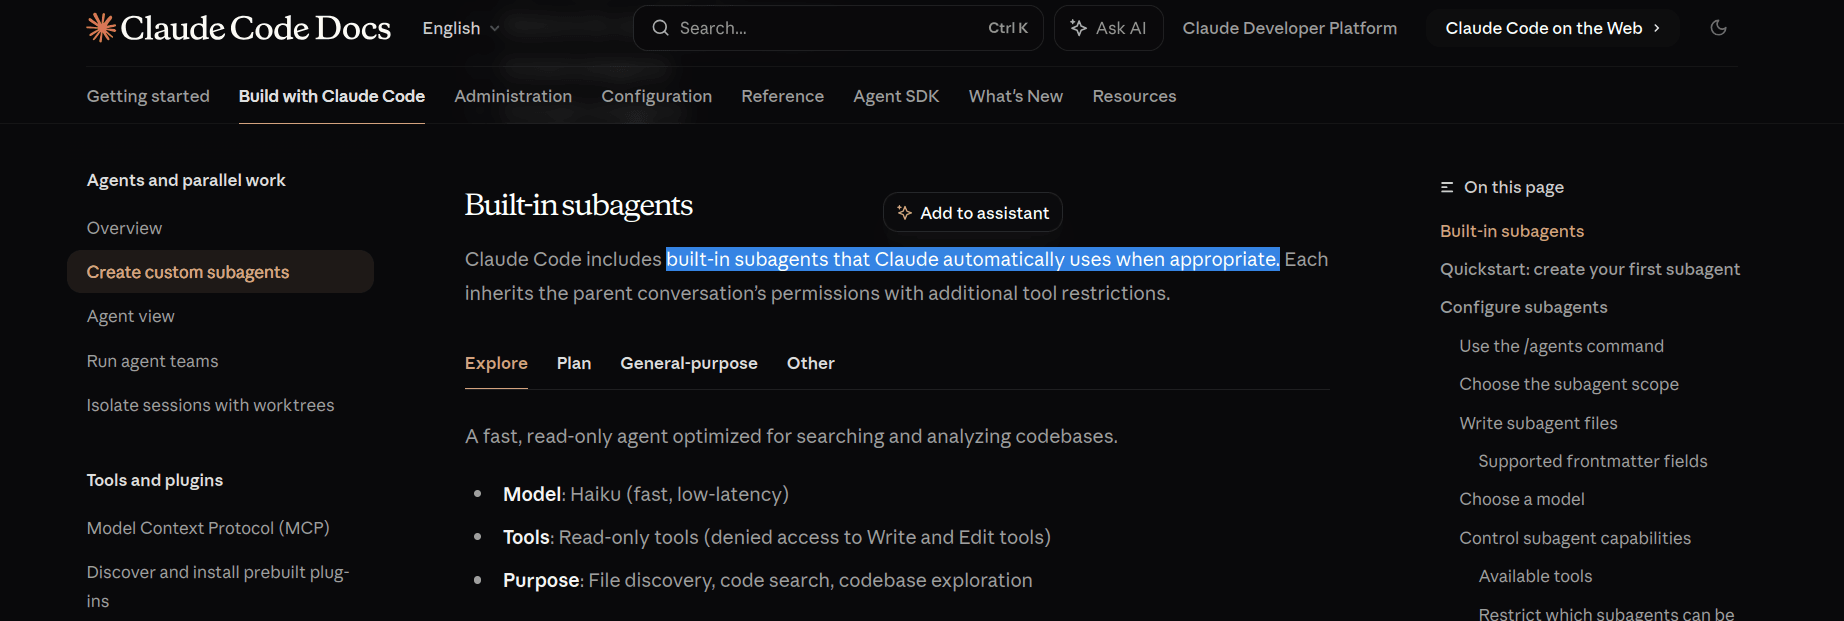Jump to Choose a model section

(x=1522, y=499)
